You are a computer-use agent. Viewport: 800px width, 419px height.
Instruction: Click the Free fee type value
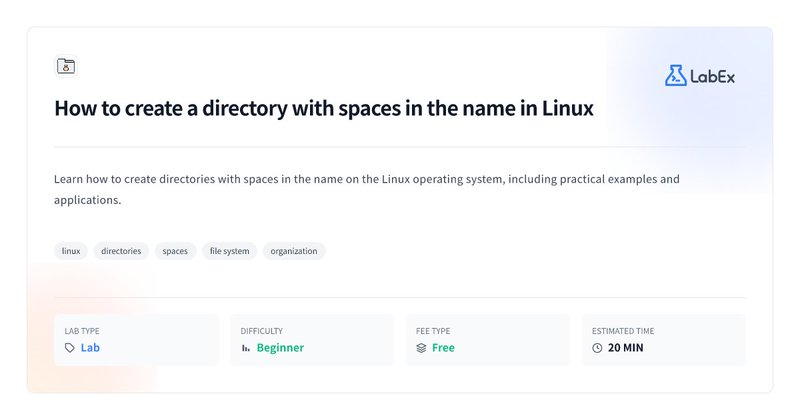[443, 348]
